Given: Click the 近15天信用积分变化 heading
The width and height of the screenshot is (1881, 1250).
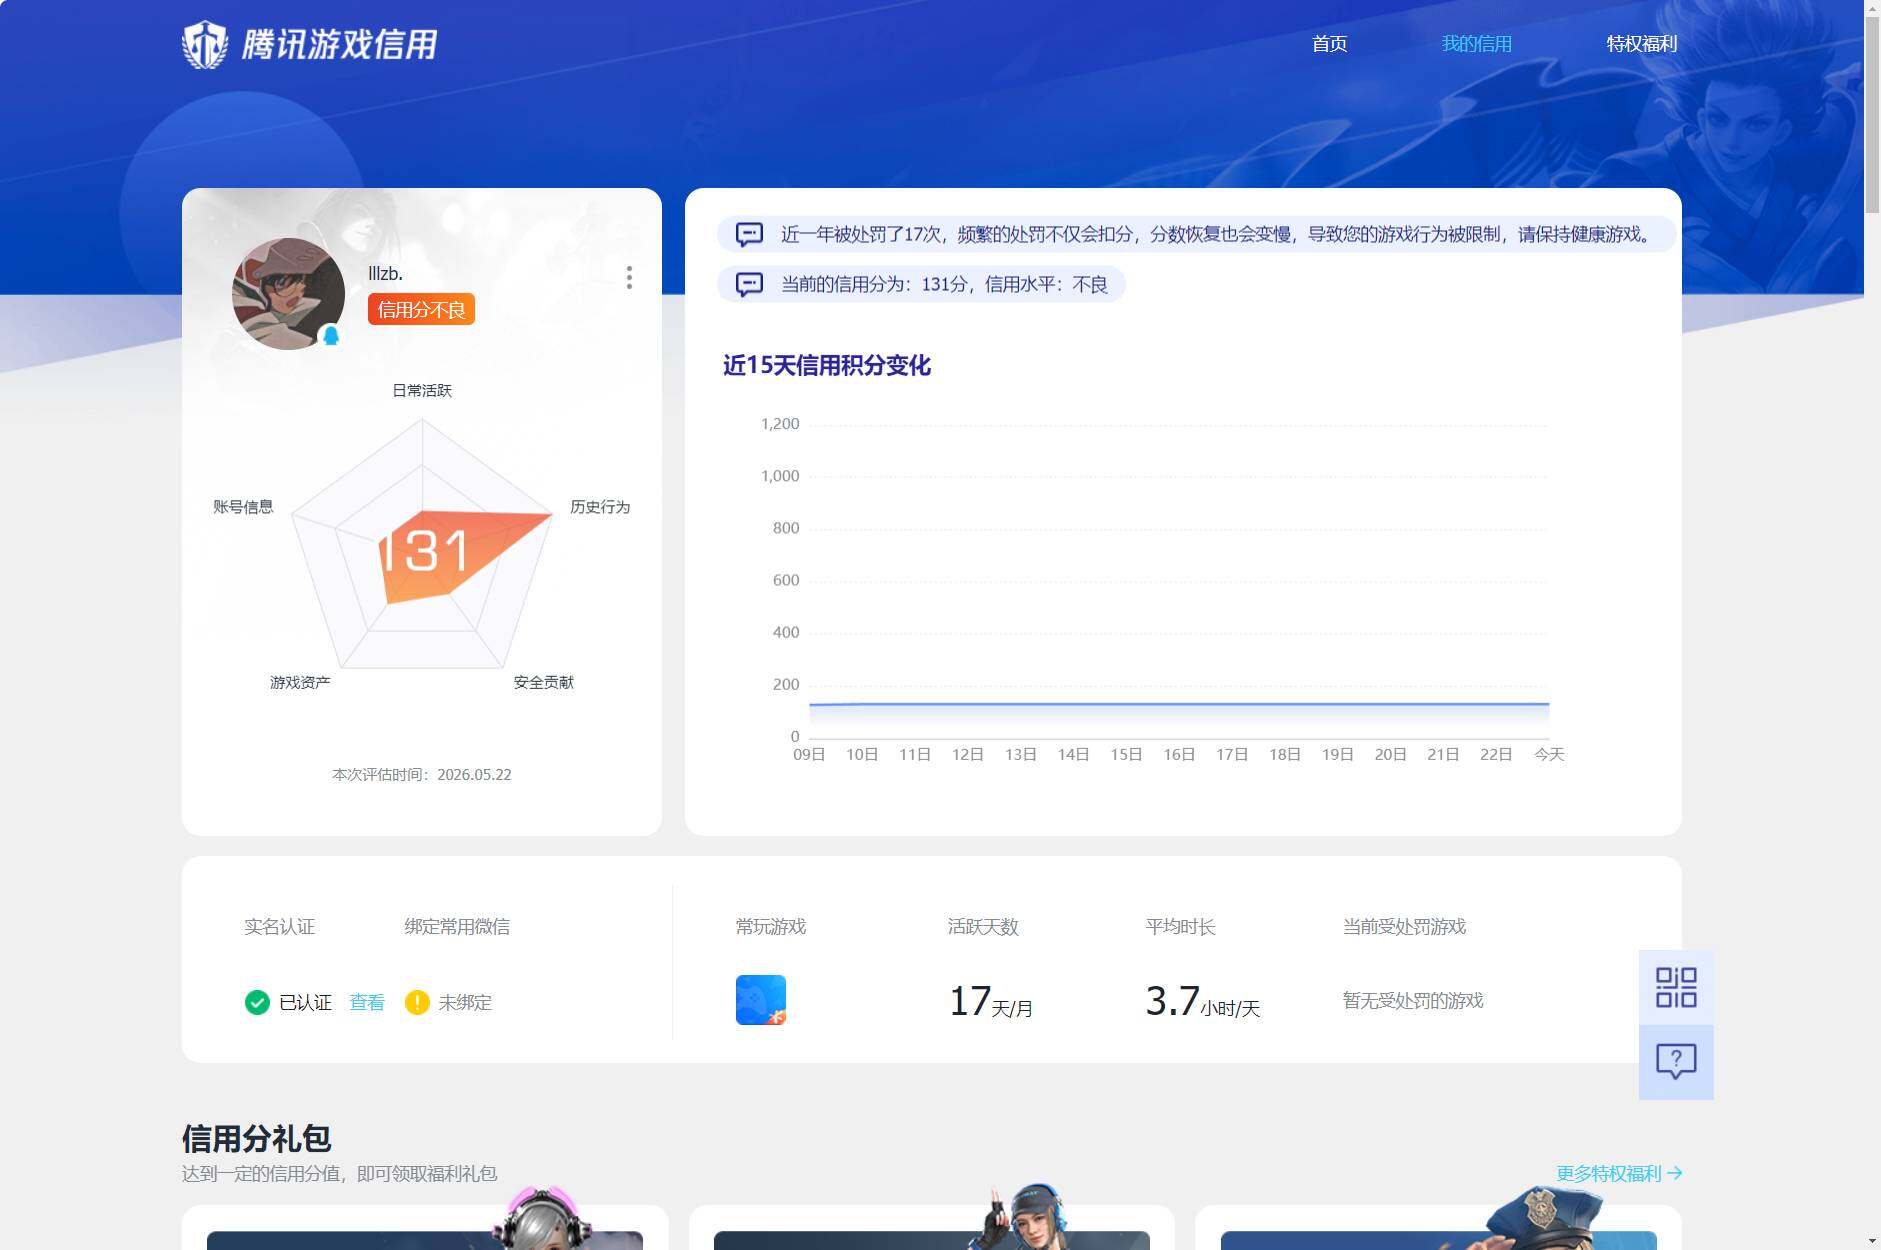Looking at the screenshot, I should coord(827,366).
